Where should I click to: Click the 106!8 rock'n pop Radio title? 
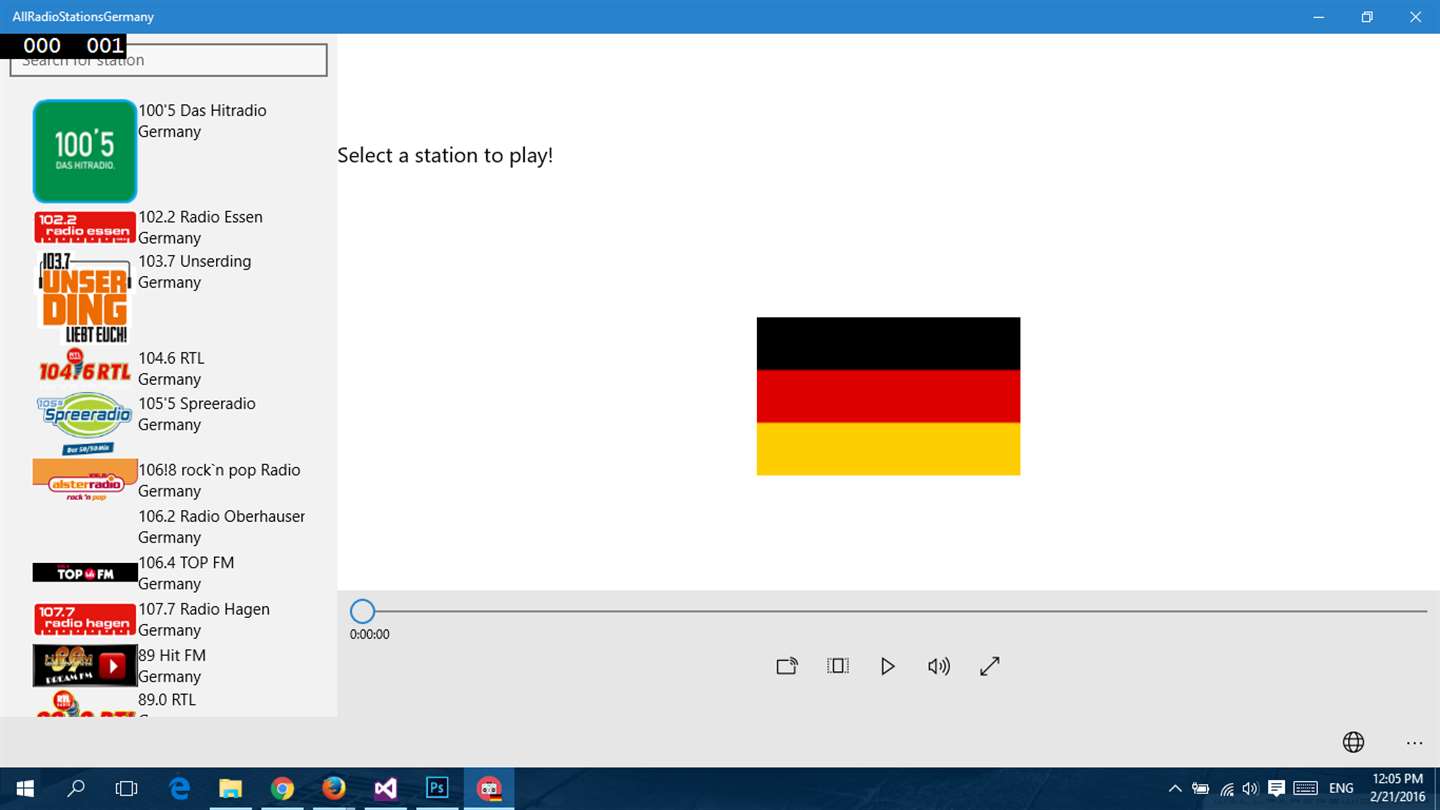[x=219, y=470]
